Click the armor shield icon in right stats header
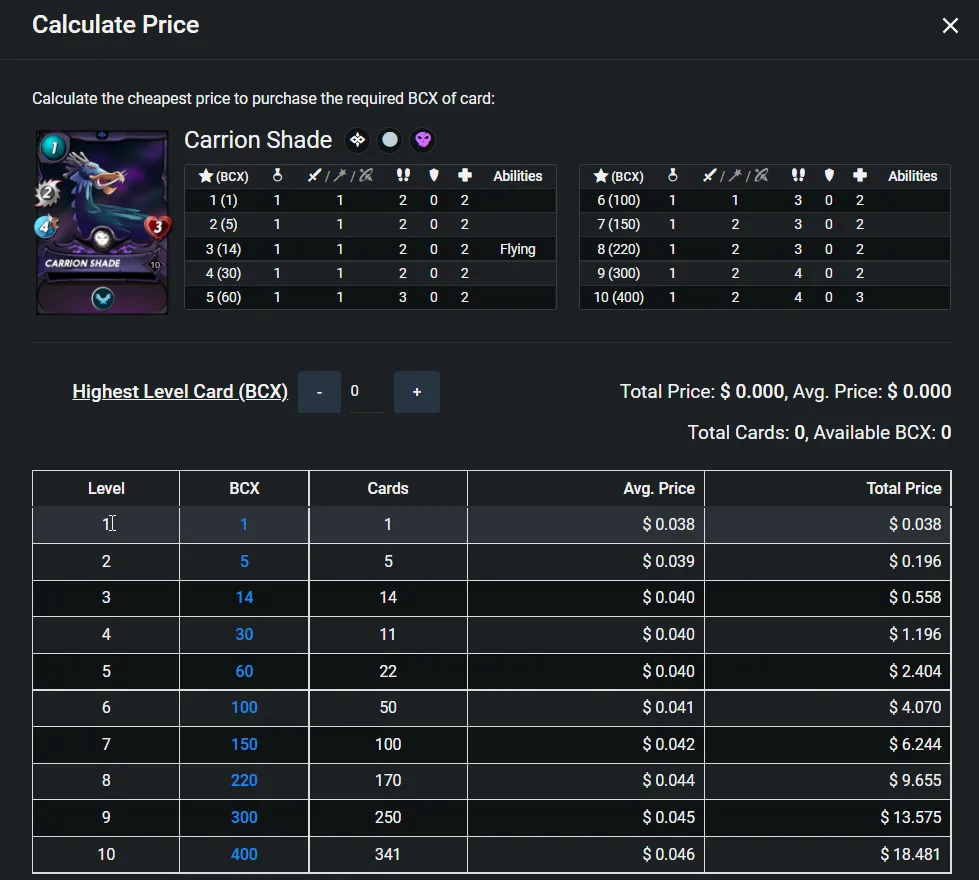The width and height of the screenshot is (979, 880). click(x=829, y=176)
